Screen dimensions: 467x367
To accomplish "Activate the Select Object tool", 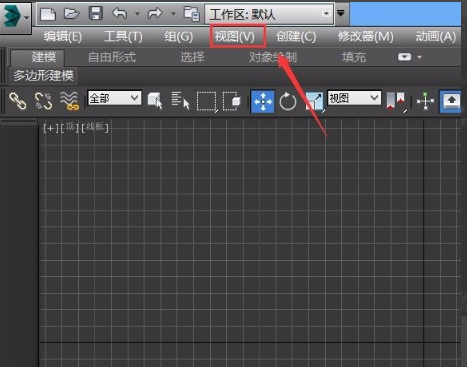I will pyautogui.click(x=155, y=101).
